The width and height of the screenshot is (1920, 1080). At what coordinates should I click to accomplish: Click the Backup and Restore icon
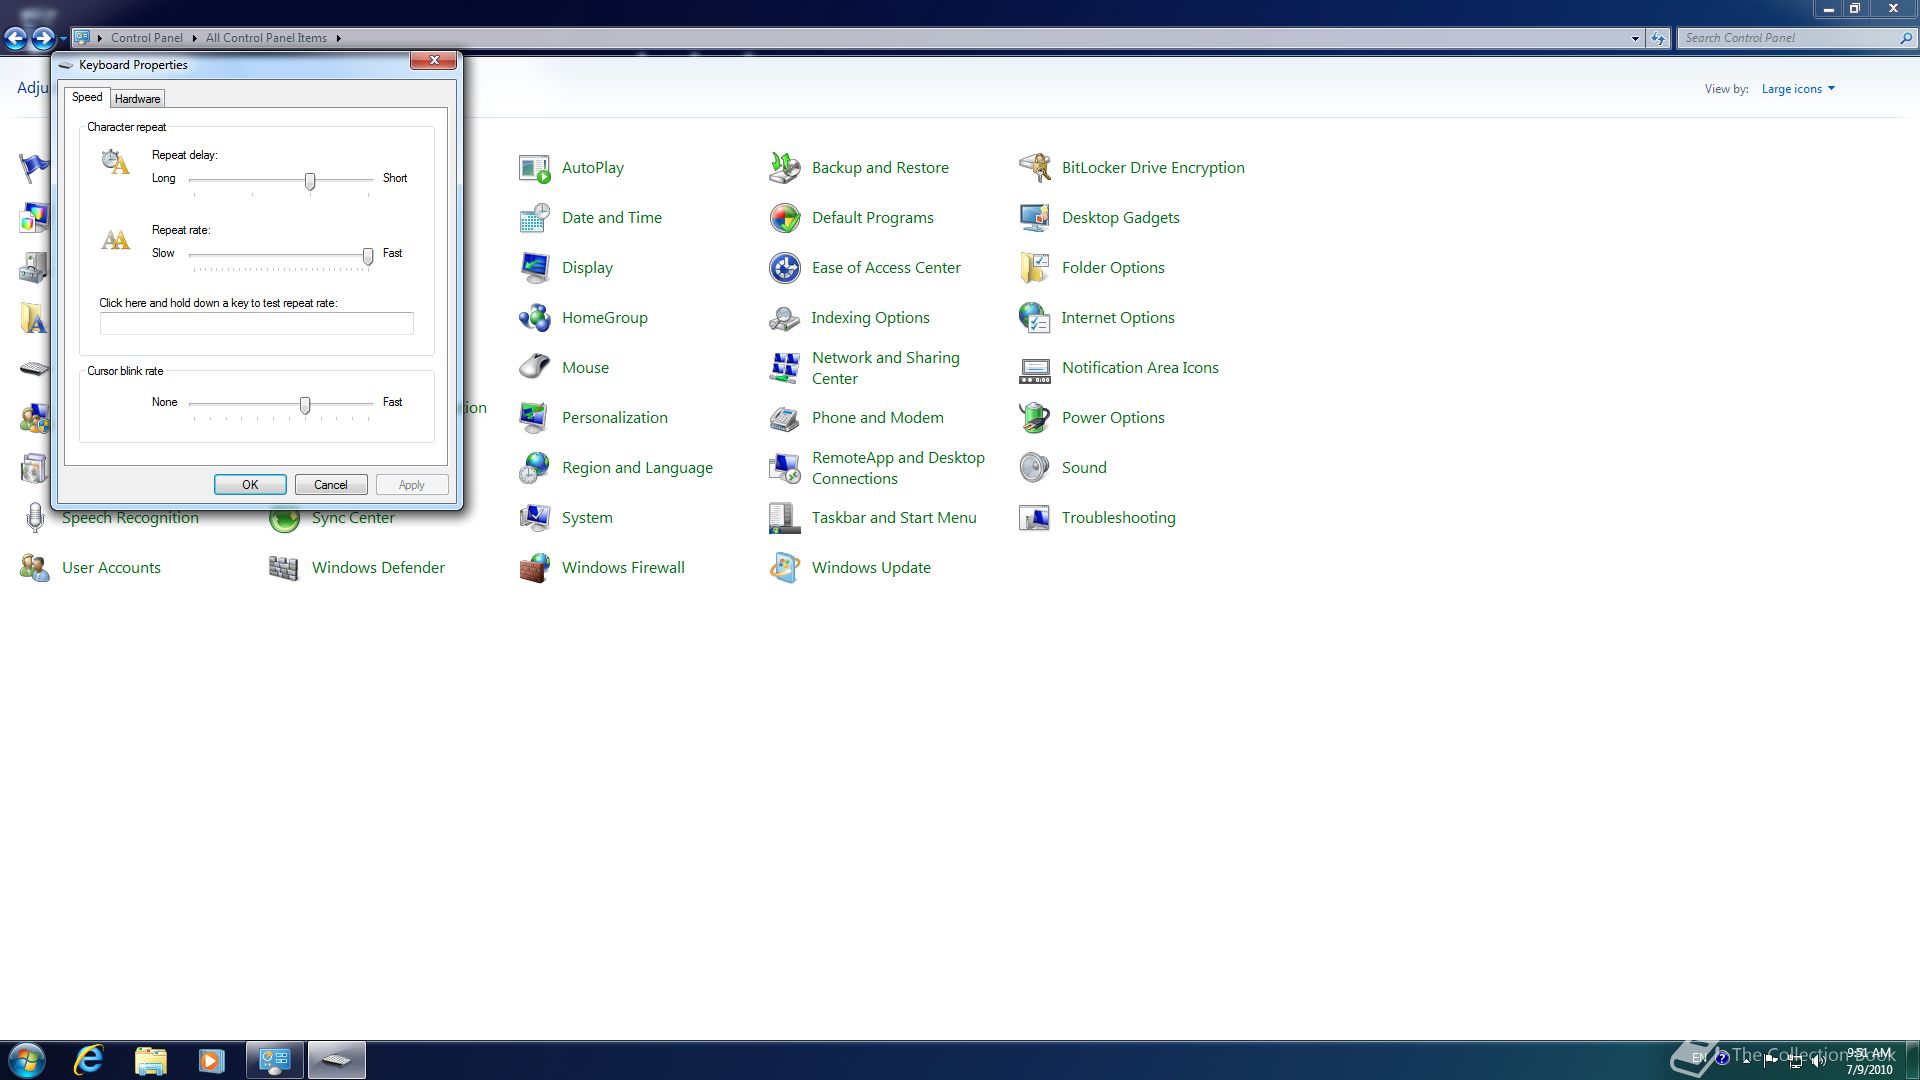tap(785, 168)
